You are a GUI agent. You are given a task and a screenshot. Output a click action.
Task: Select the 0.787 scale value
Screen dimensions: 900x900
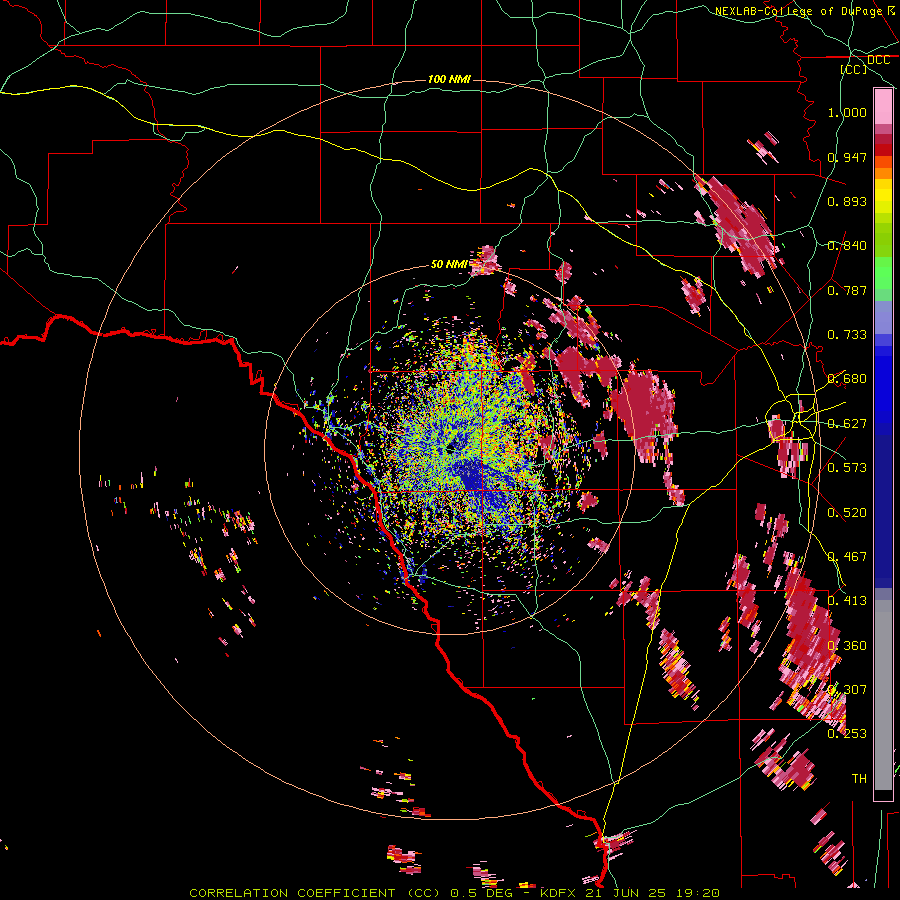click(847, 290)
